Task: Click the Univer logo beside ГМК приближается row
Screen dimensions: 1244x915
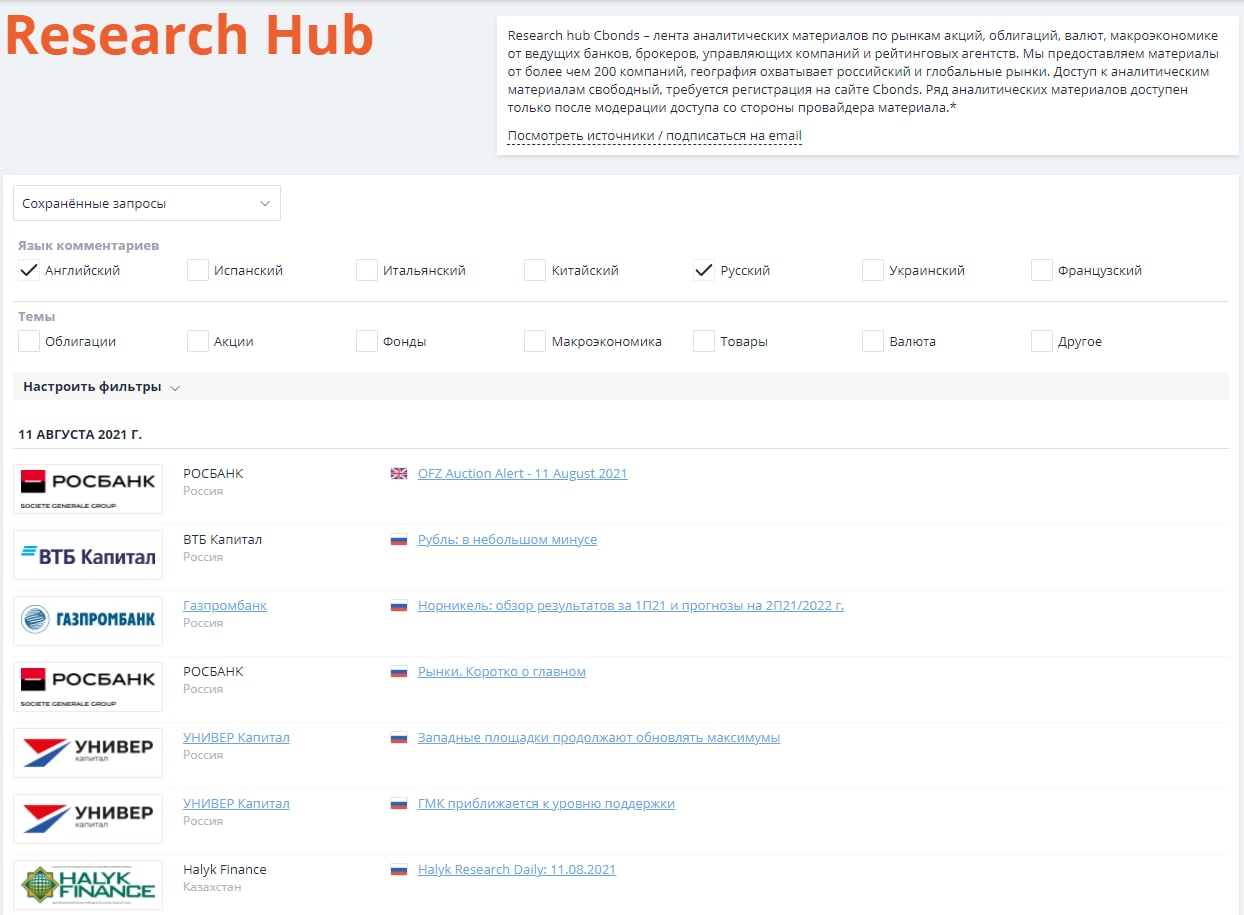Action: (x=88, y=819)
